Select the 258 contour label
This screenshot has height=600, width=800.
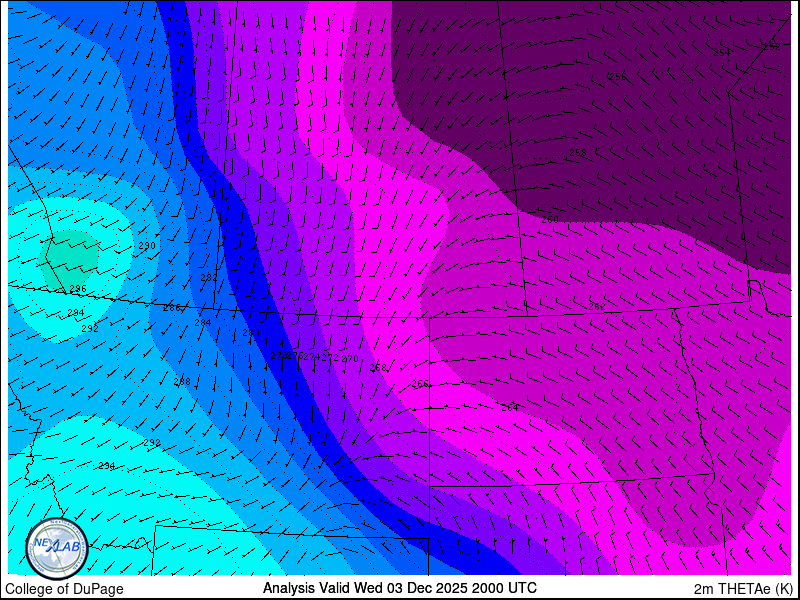click(x=578, y=153)
